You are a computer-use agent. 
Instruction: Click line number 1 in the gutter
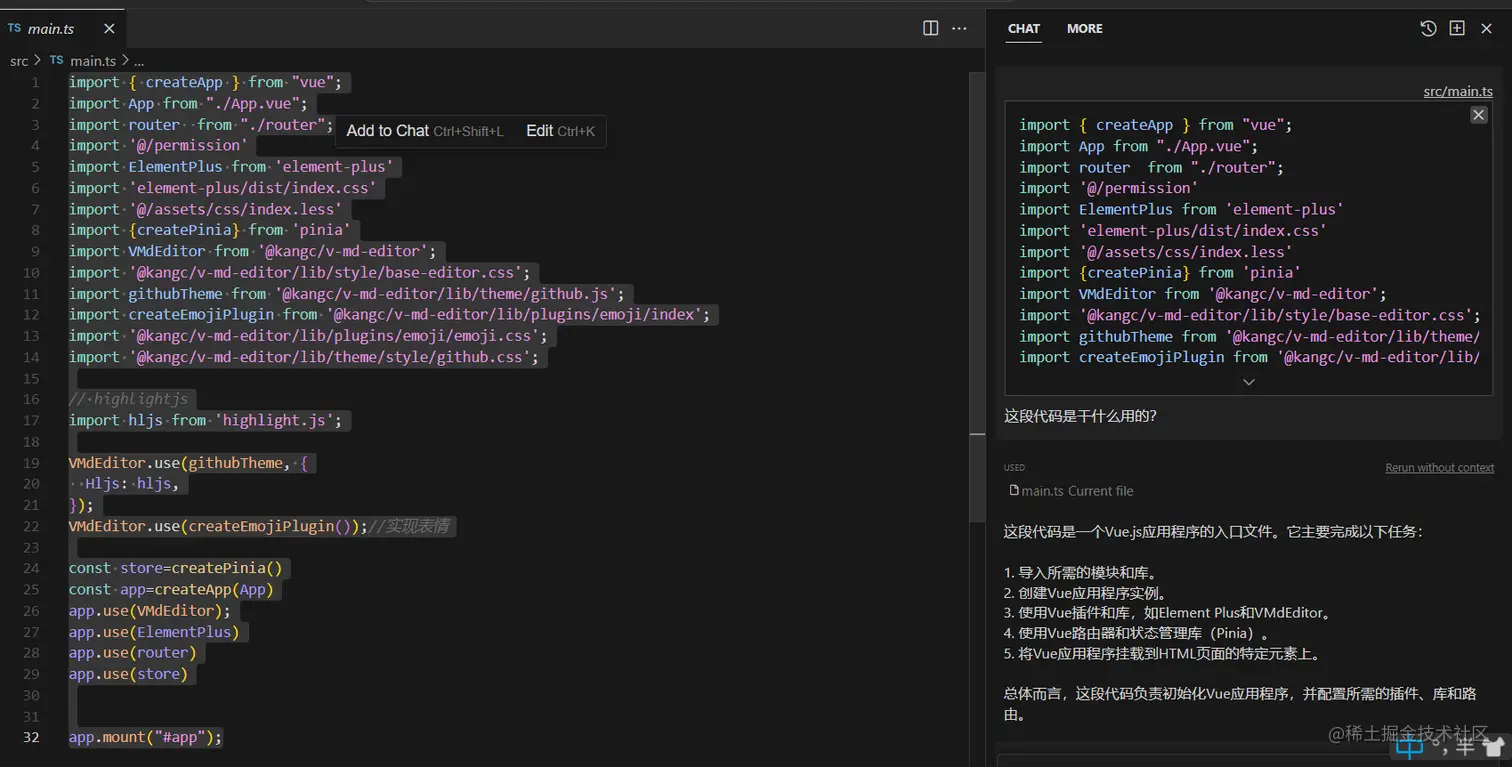35,82
